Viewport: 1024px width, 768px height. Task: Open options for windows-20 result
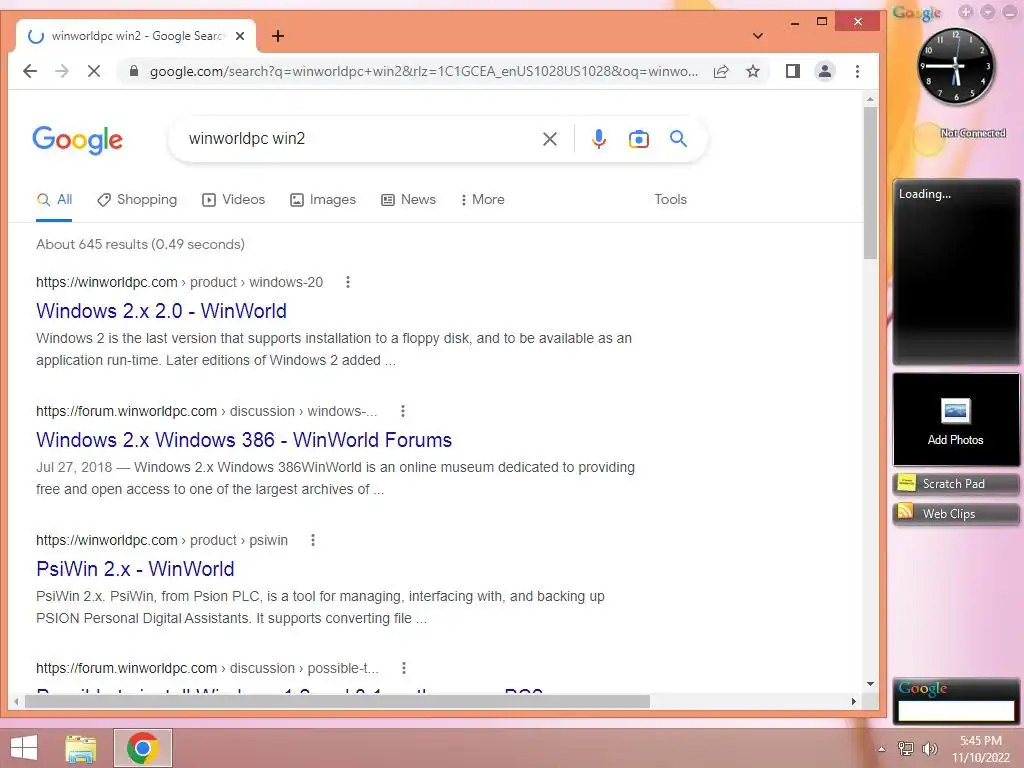[347, 282]
